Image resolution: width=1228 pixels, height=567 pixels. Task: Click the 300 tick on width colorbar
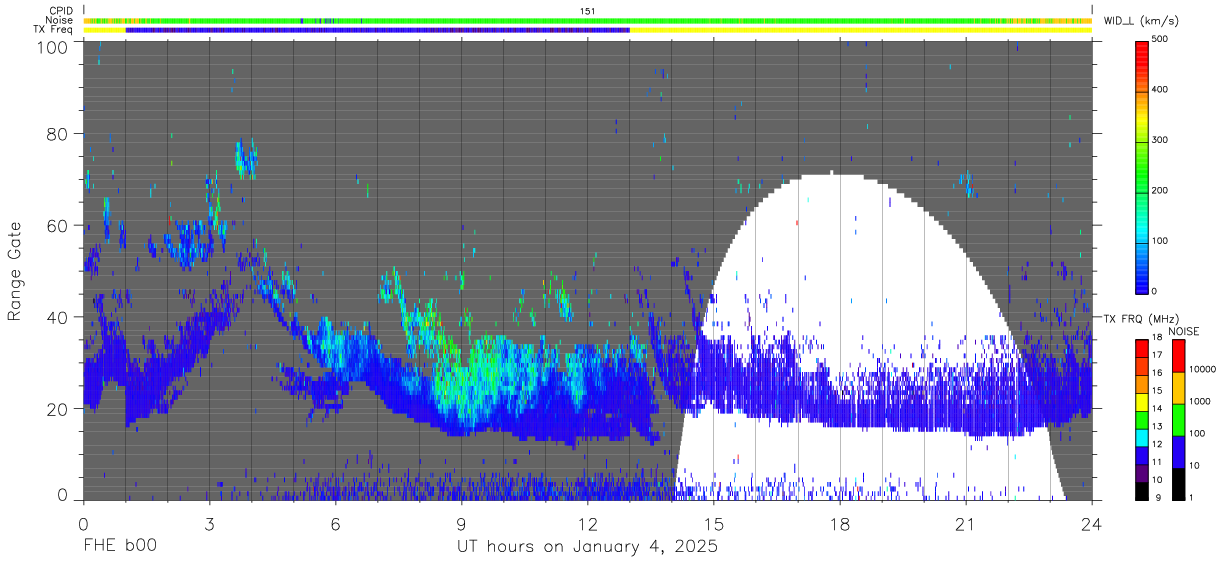tap(1162, 140)
